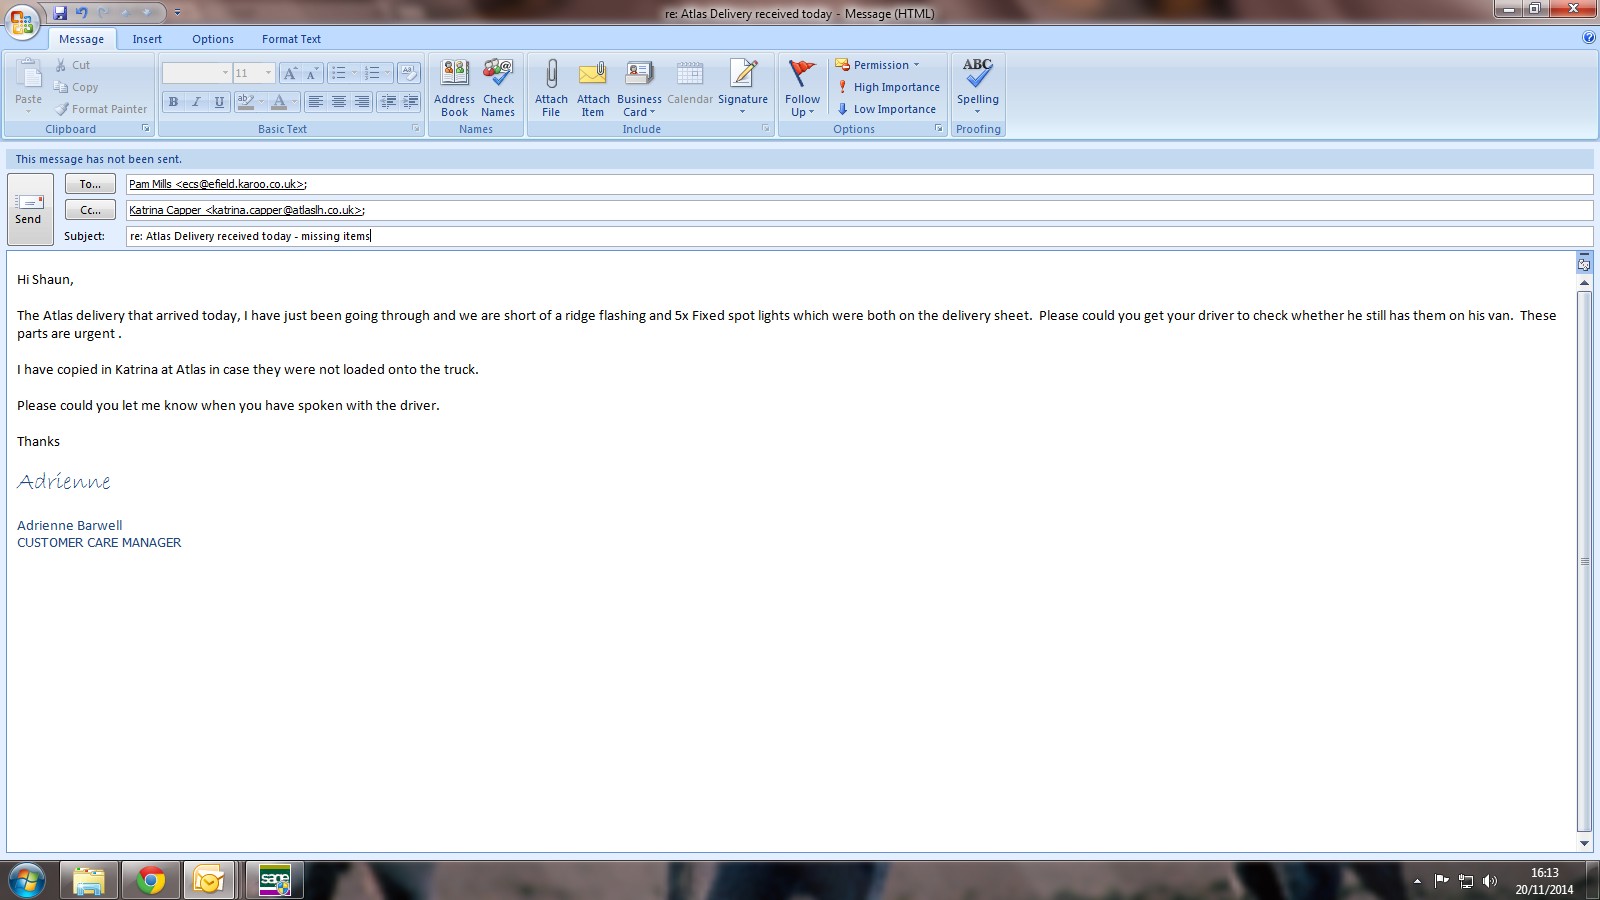The width and height of the screenshot is (1600, 900).
Task: Open Google Chrome from the taskbar
Action: click(x=151, y=881)
